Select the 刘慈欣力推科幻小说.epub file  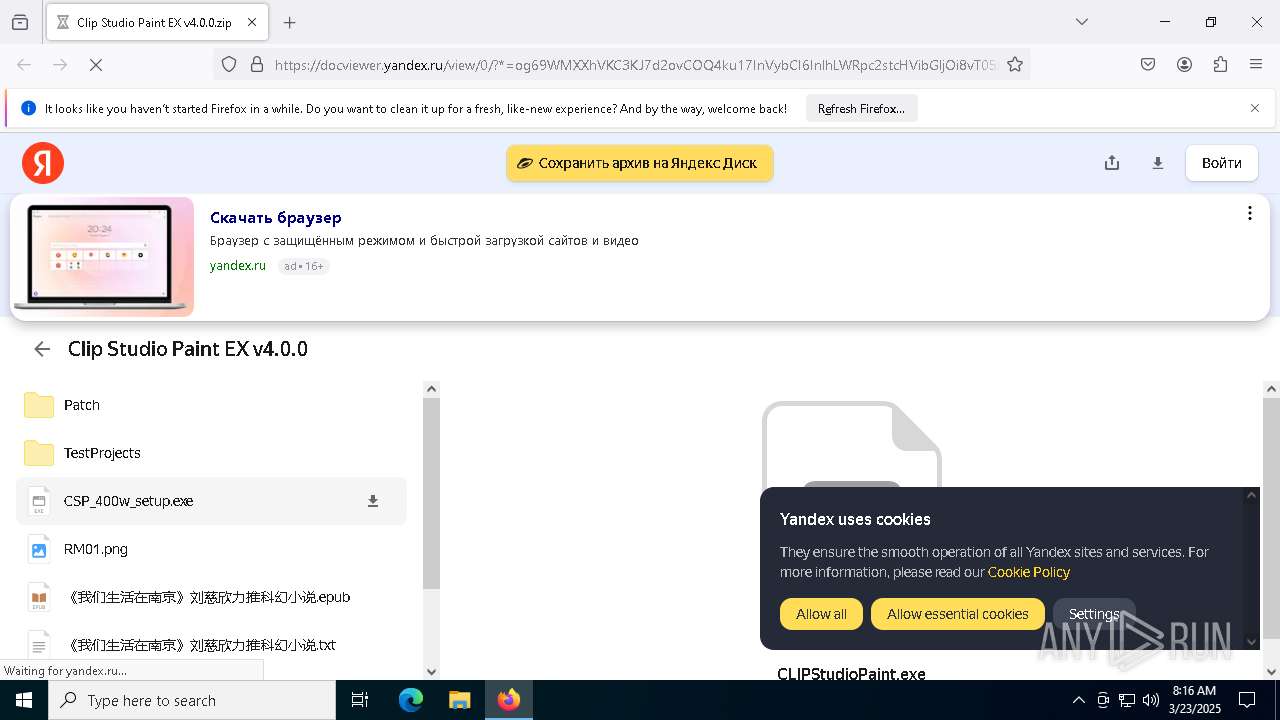[211, 597]
